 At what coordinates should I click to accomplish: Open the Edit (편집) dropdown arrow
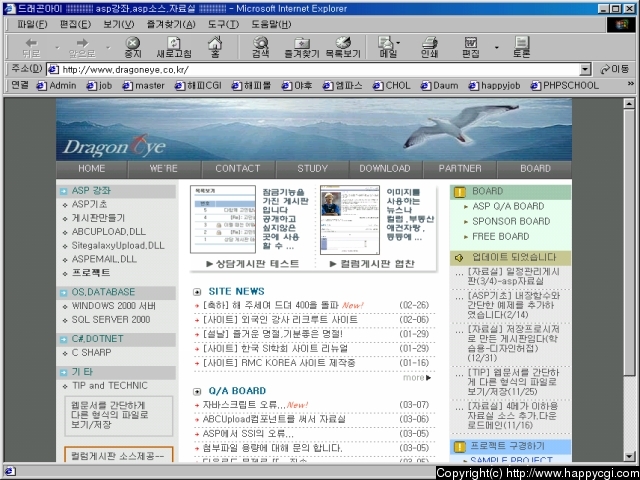pyautogui.click(x=496, y=47)
